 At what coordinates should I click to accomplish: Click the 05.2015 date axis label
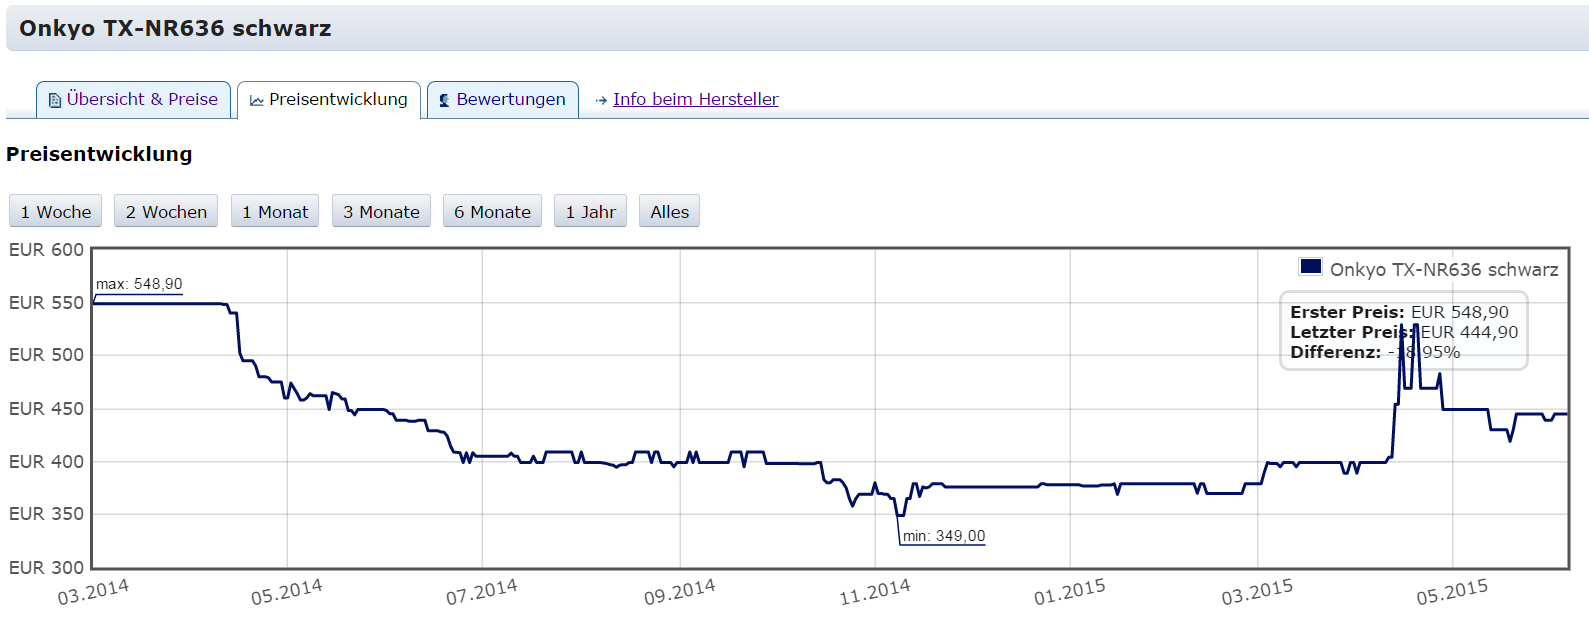(1452, 592)
